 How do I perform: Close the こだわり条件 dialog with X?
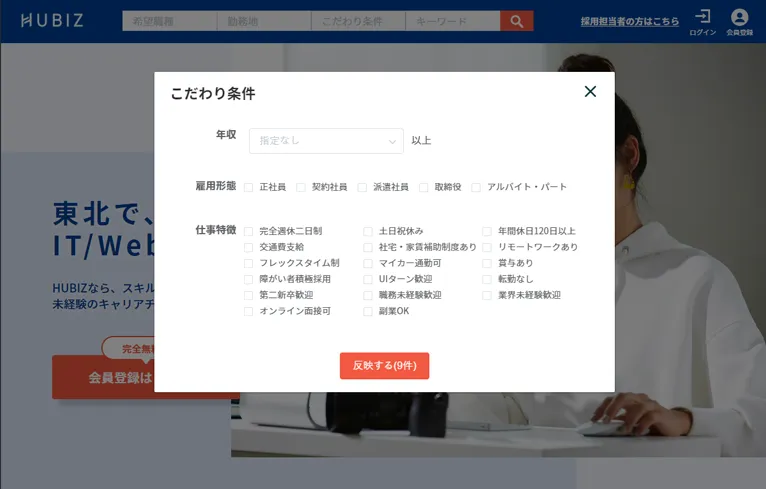click(590, 91)
